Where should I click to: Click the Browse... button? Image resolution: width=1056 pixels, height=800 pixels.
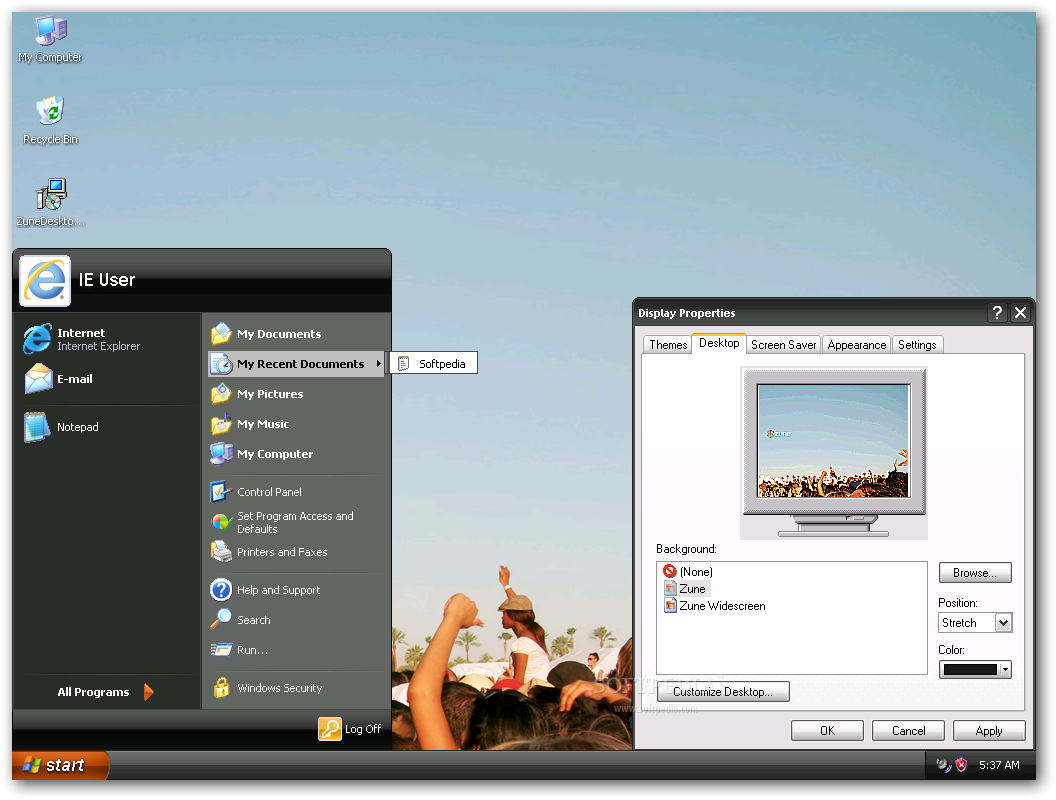point(974,573)
